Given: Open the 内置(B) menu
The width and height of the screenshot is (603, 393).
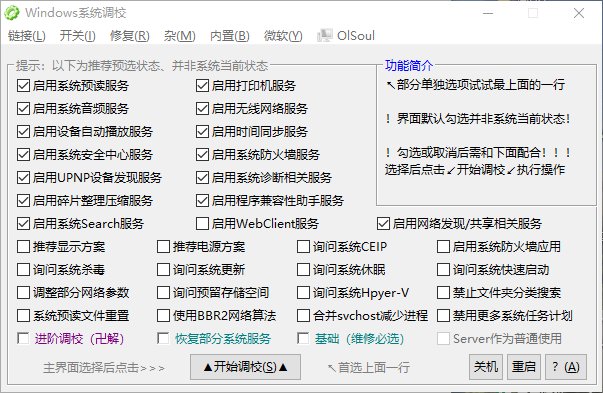Looking at the screenshot, I should [x=230, y=36].
